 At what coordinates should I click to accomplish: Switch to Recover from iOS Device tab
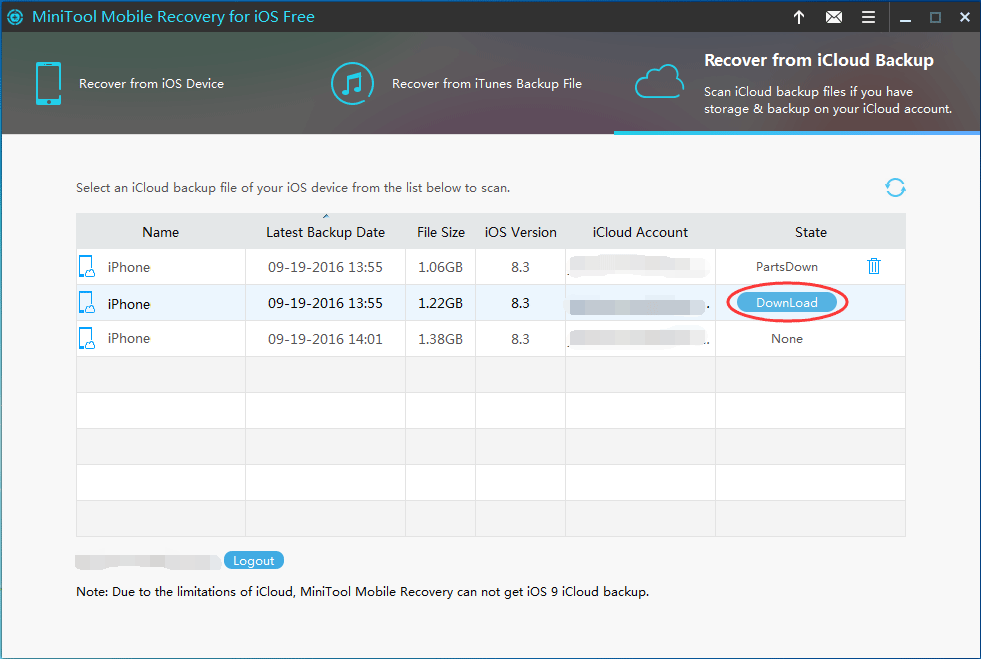pyautogui.click(x=151, y=84)
